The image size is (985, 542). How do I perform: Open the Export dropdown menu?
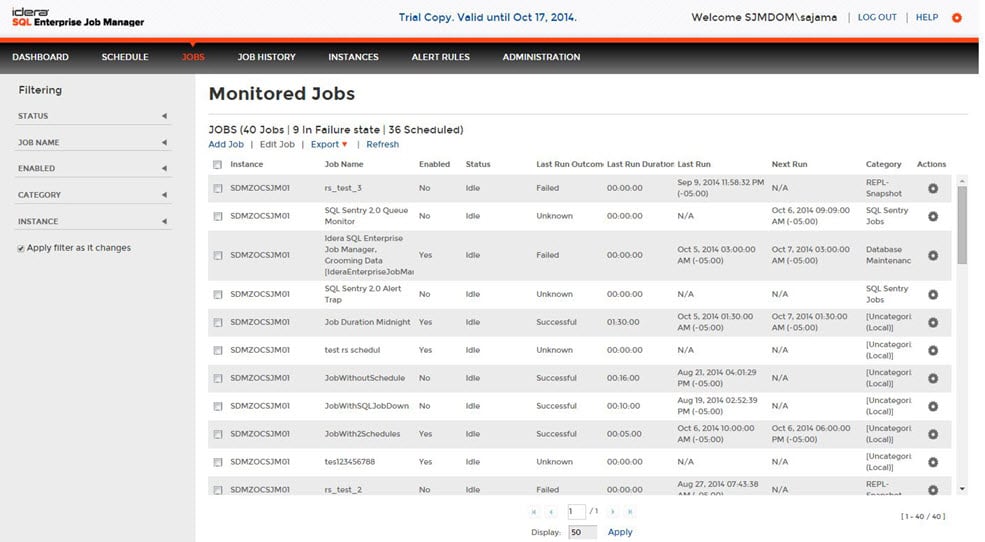[329, 144]
